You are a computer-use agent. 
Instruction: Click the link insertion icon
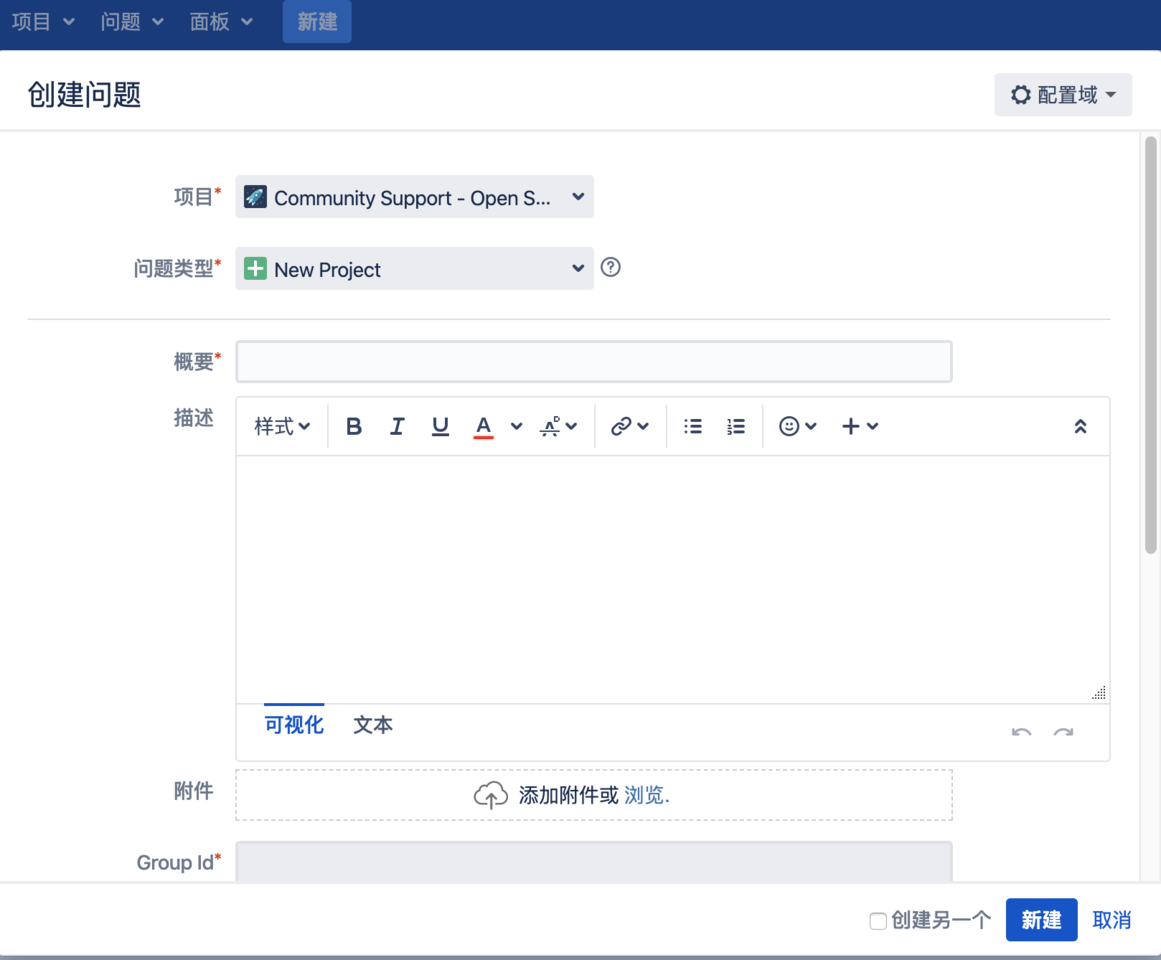coord(629,426)
